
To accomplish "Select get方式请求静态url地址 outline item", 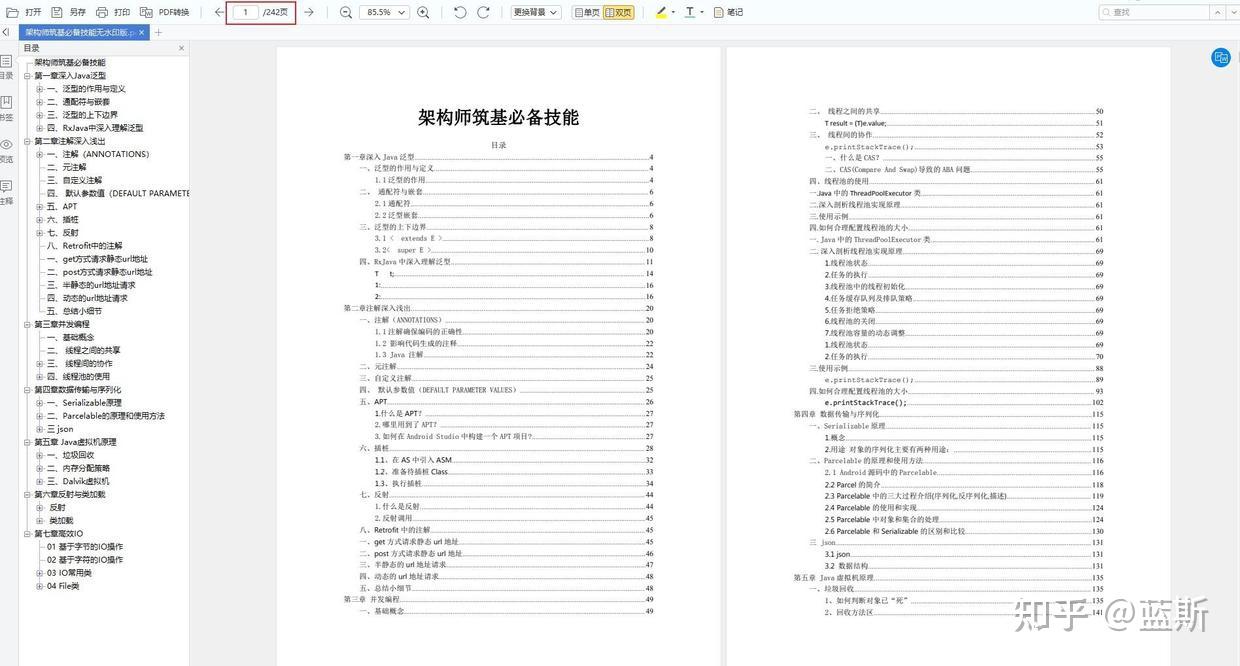I will point(98,259).
